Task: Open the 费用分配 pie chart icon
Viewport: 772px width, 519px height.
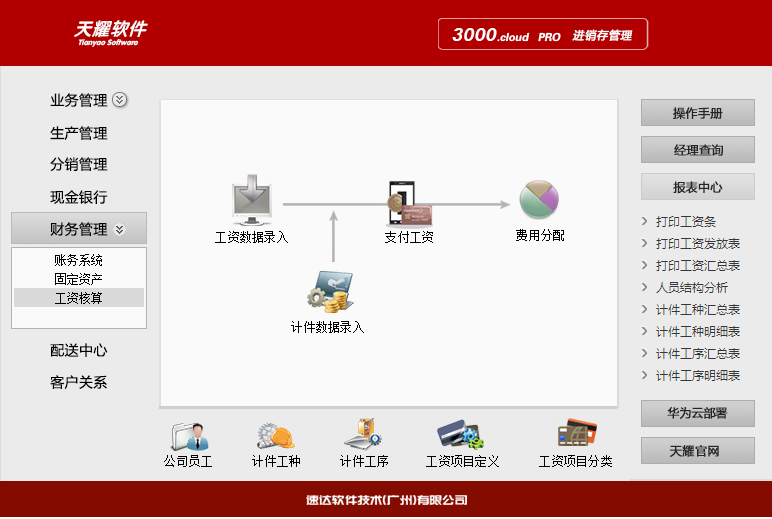Action: 539,201
